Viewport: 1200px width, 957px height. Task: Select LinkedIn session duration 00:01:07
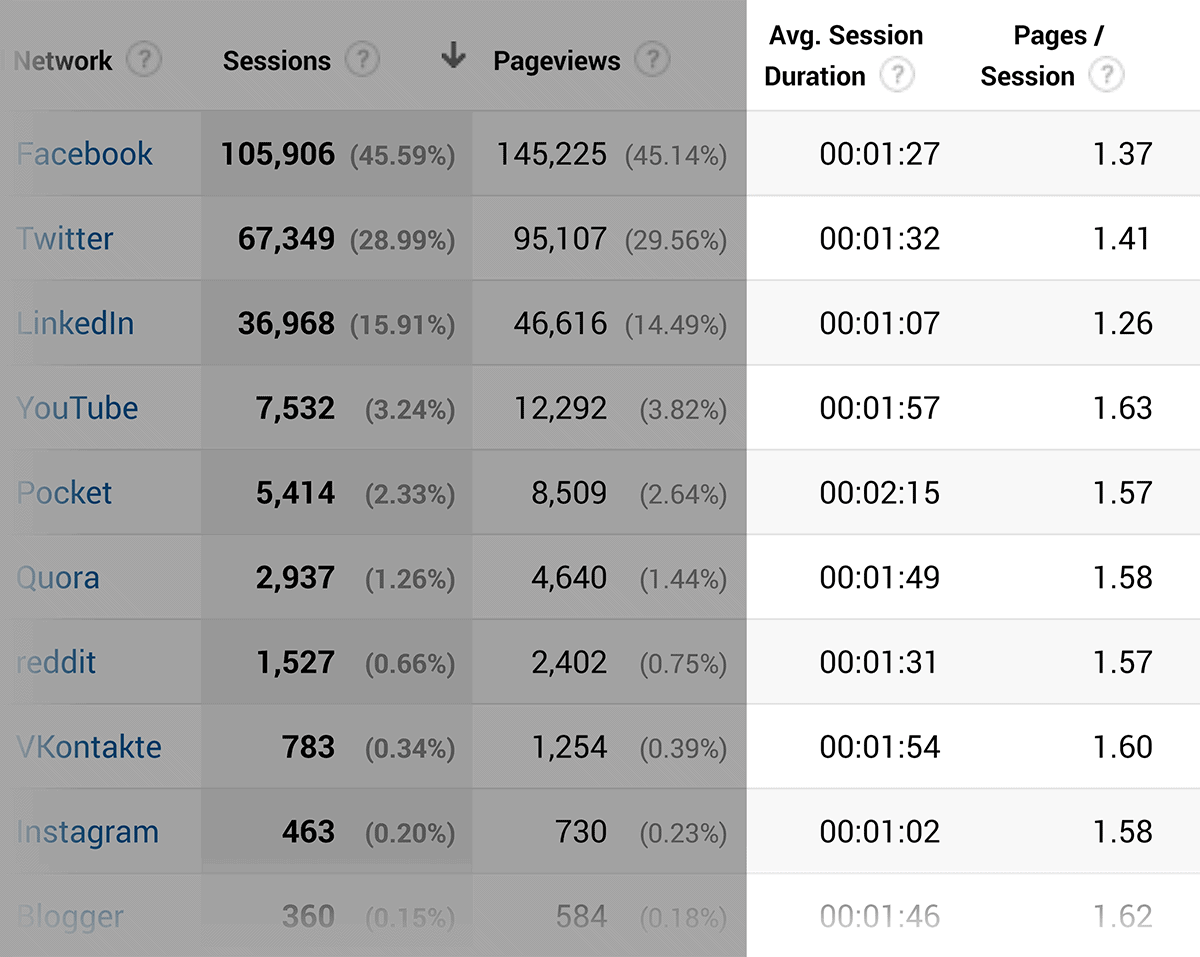tap(879, 324)
